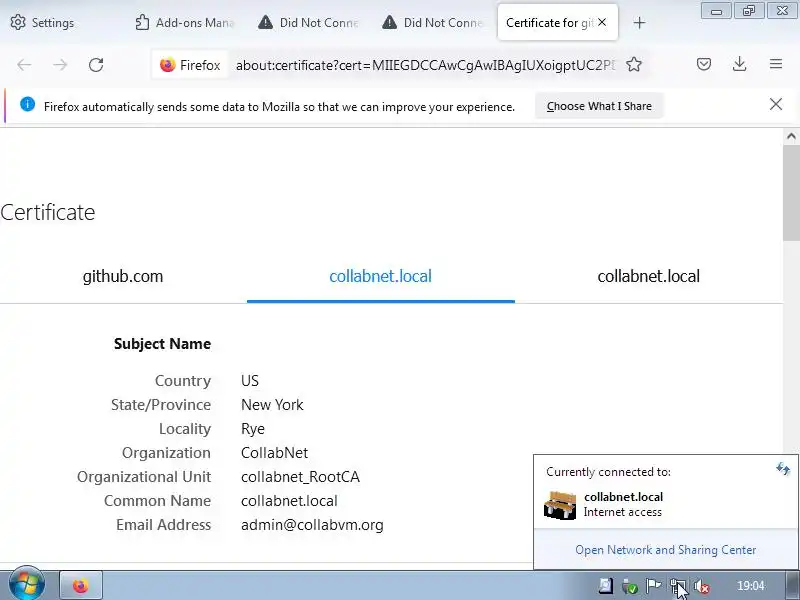The width and height of the screenshot is (800, 600).
Task: Click the Locality value Rye
Action: (253, 429)
